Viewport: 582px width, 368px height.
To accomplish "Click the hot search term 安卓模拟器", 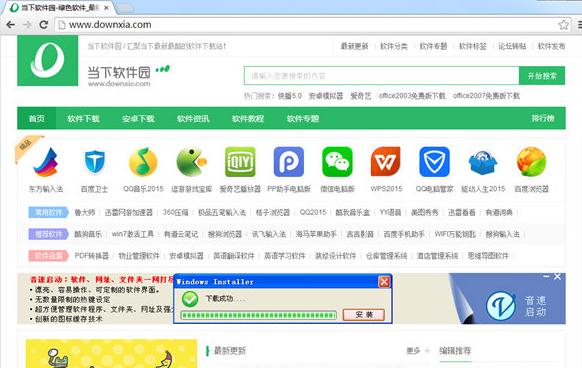I will (326, 96).
